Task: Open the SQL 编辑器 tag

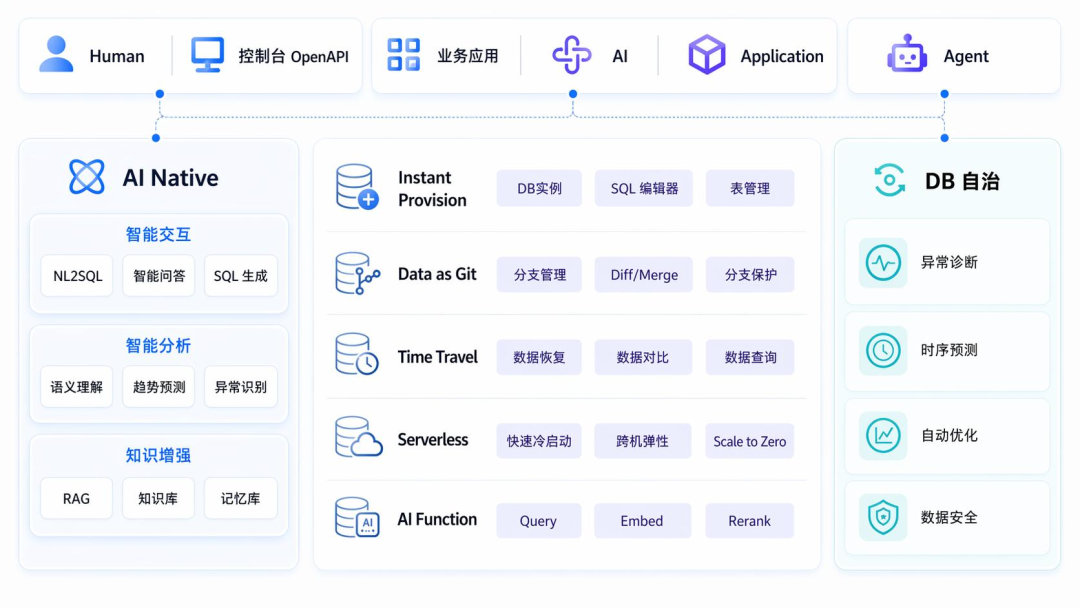Action: (x=644, y=189)
